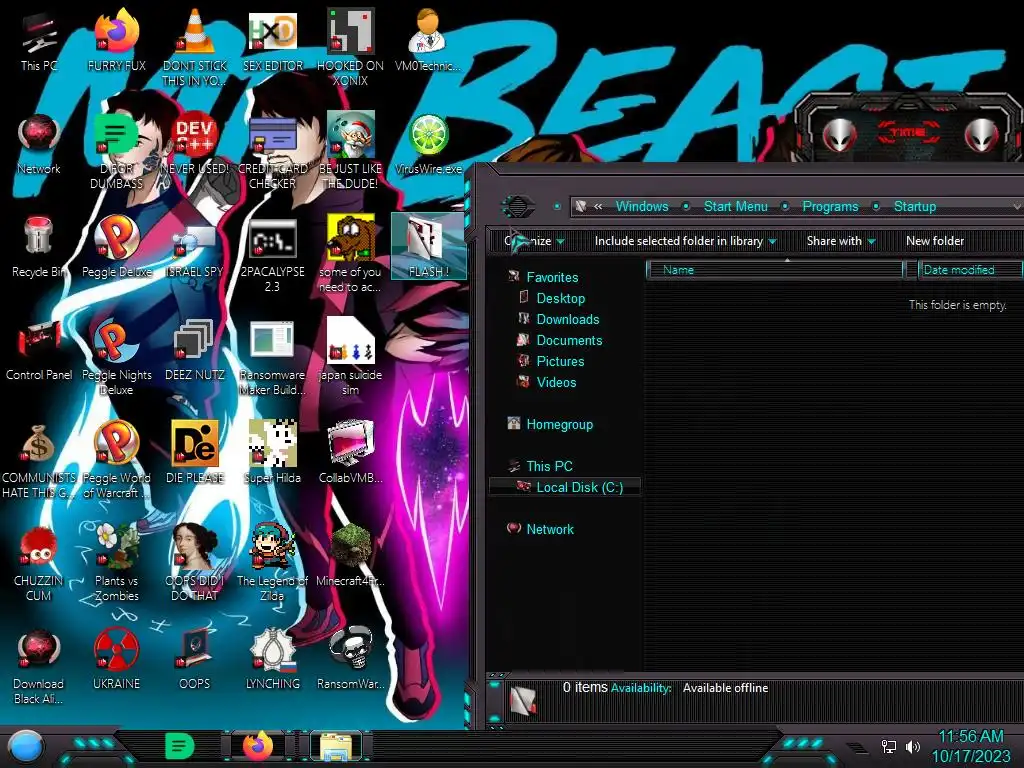Select Network in the Explorer sidebar
The image size is (1024, 768).
pyautogui.click(x=549, y=530)
